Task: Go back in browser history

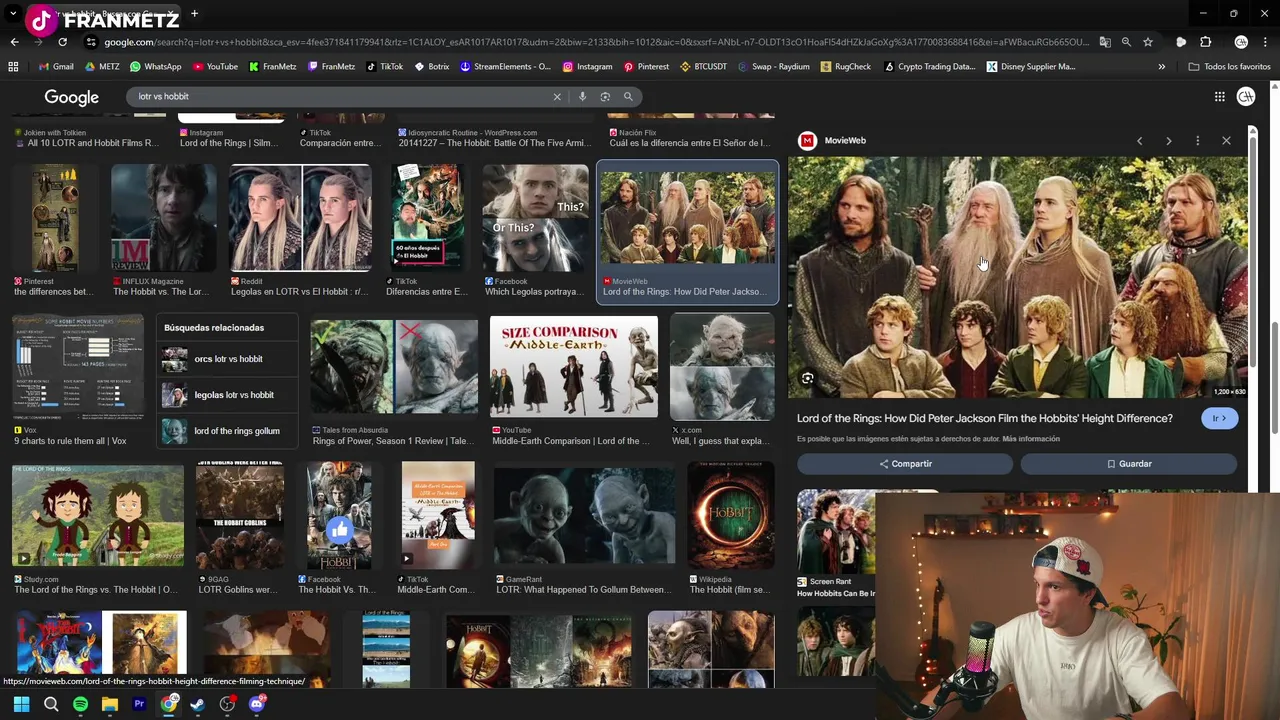Action: (x=14, y=42)
